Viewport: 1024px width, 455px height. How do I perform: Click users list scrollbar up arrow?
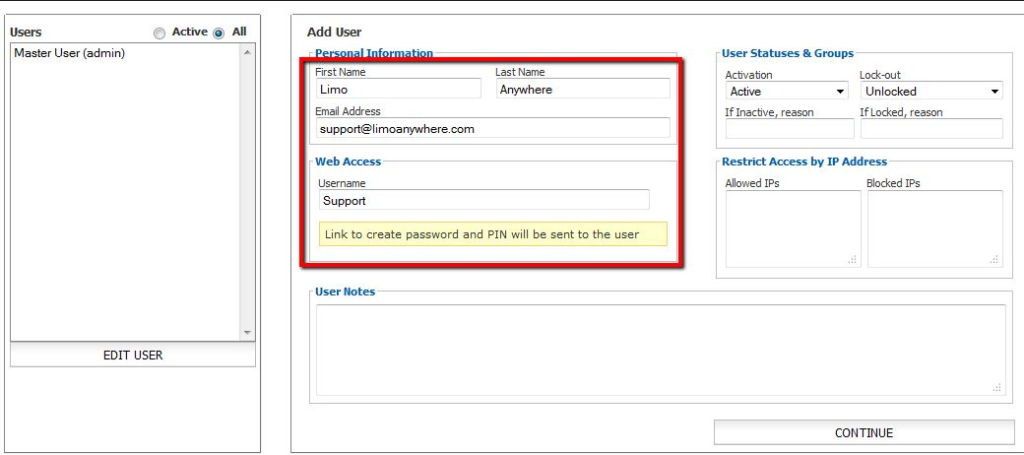pos(248,53)
